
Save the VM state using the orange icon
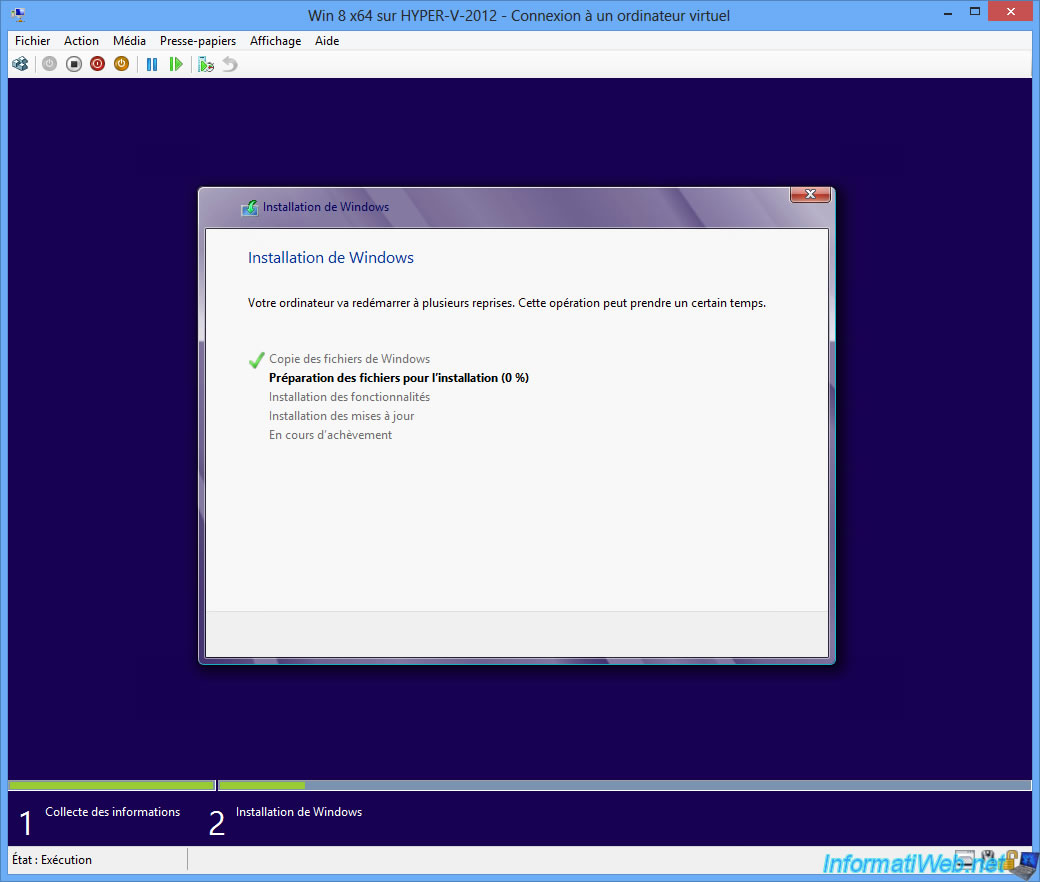tap(121, 64)
